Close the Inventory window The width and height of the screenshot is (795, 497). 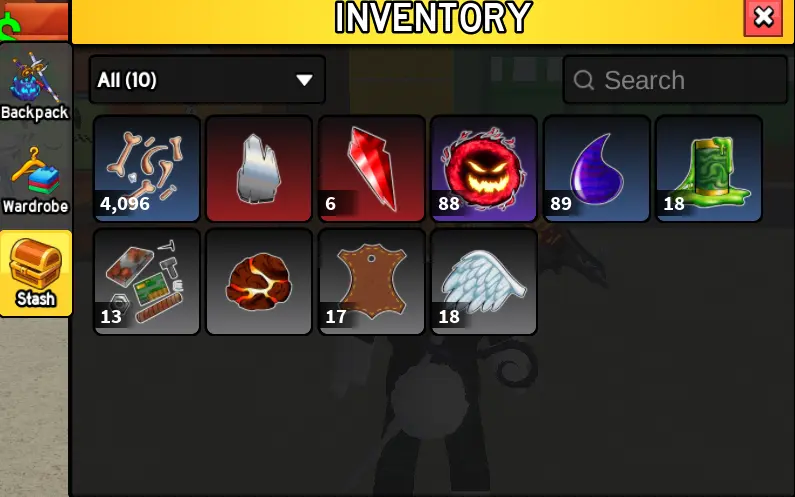(763, 17)
